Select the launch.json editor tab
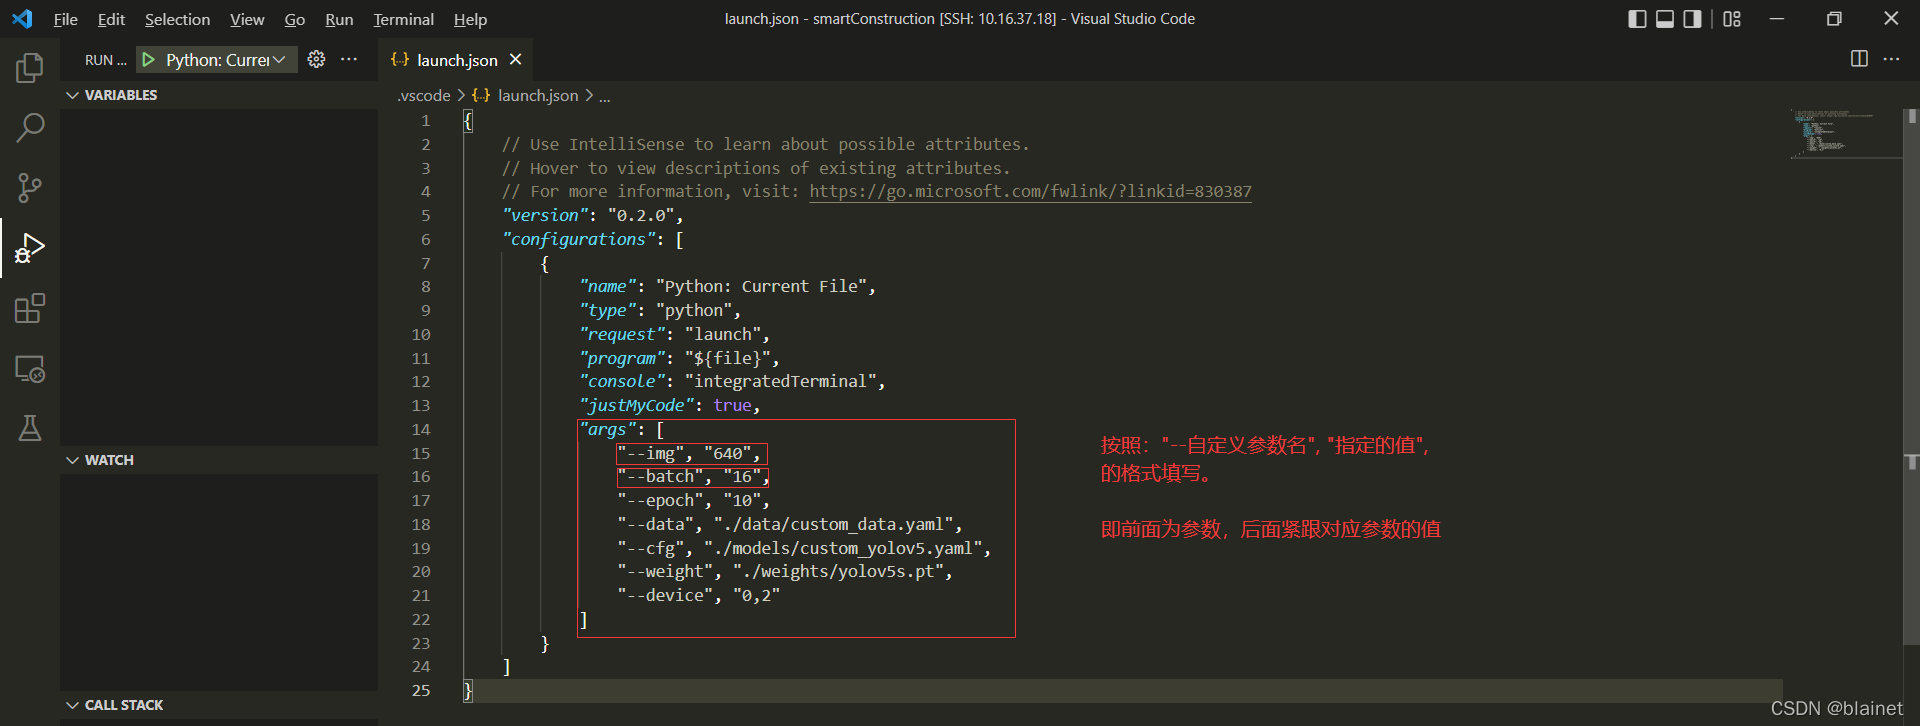This screenshot has width=1920, height=726. 457,60
